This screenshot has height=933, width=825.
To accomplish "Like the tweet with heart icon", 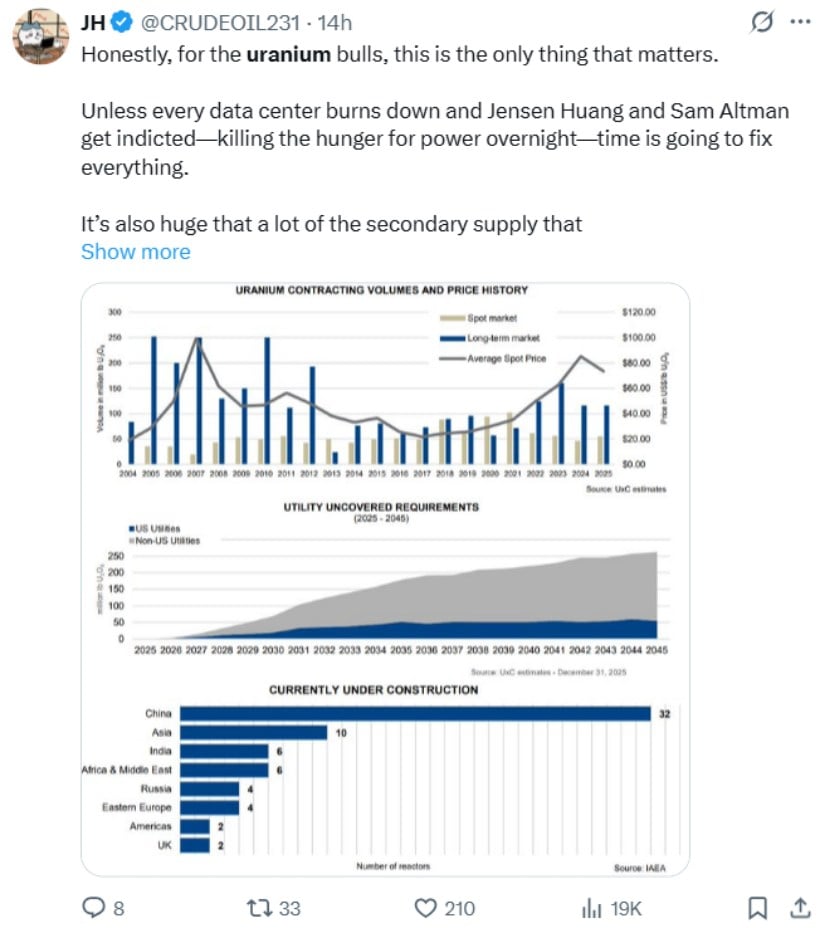I will (x=427, y=908).
